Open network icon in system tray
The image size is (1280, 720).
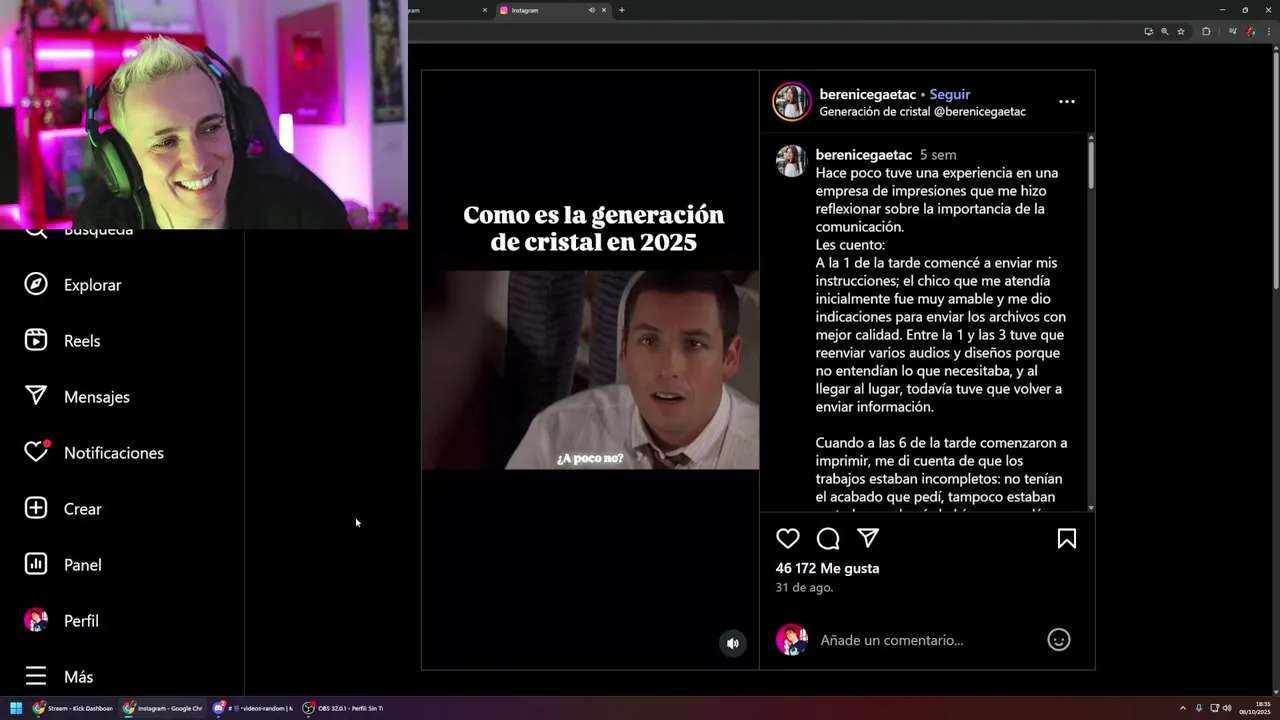point(1214,708)
